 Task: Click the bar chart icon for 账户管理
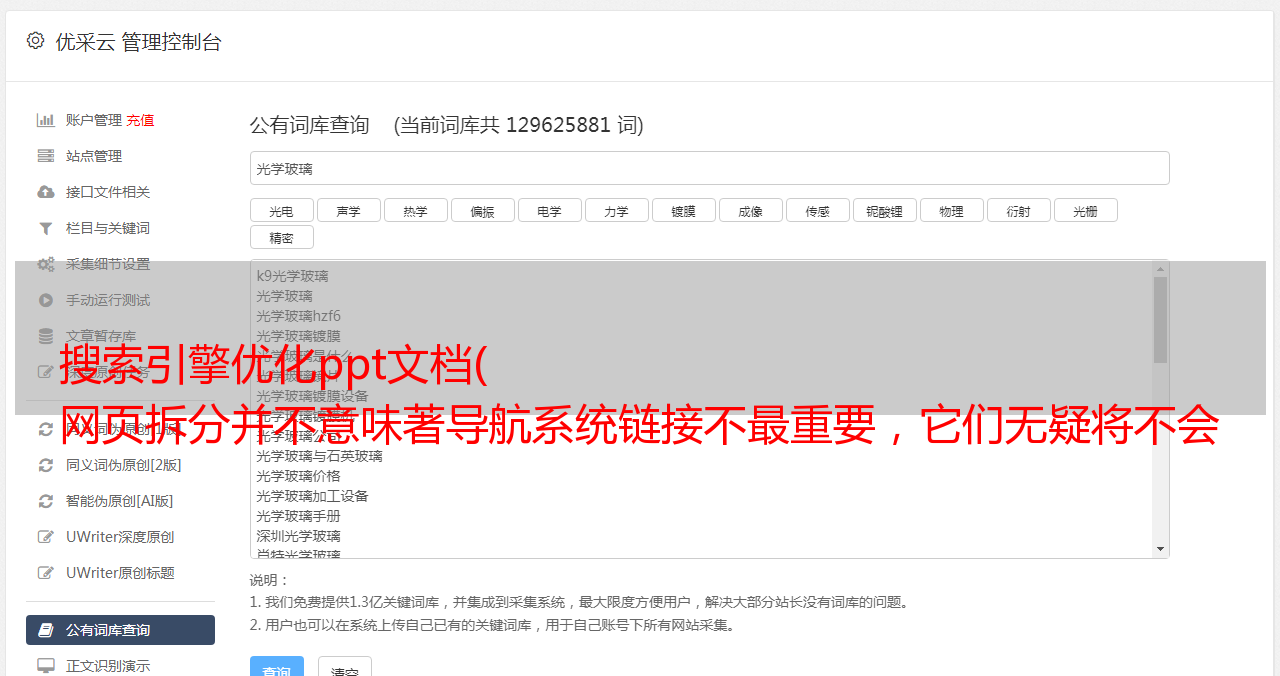pos(46,120)
